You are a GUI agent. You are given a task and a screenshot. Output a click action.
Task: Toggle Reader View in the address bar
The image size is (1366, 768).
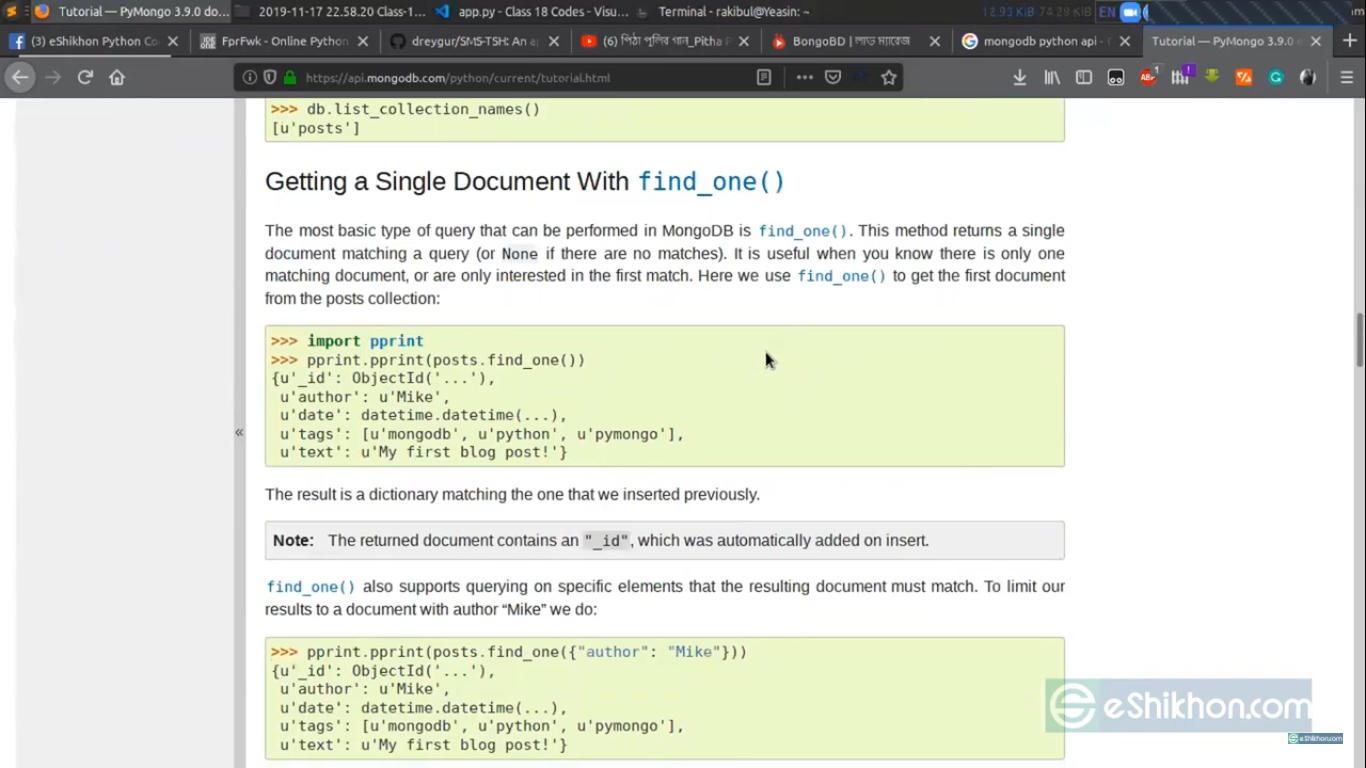click(764, 77)
